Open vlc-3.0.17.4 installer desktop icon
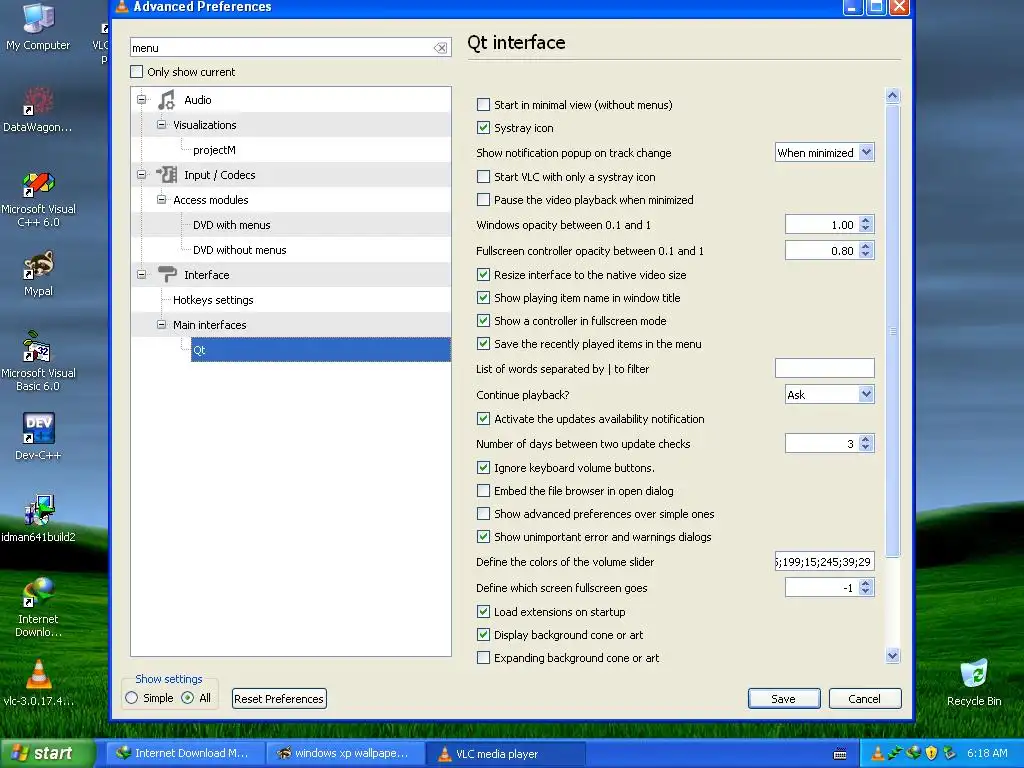Viewport: 1024px width, 768px height. pyautogui.click(x=38, y=682)
